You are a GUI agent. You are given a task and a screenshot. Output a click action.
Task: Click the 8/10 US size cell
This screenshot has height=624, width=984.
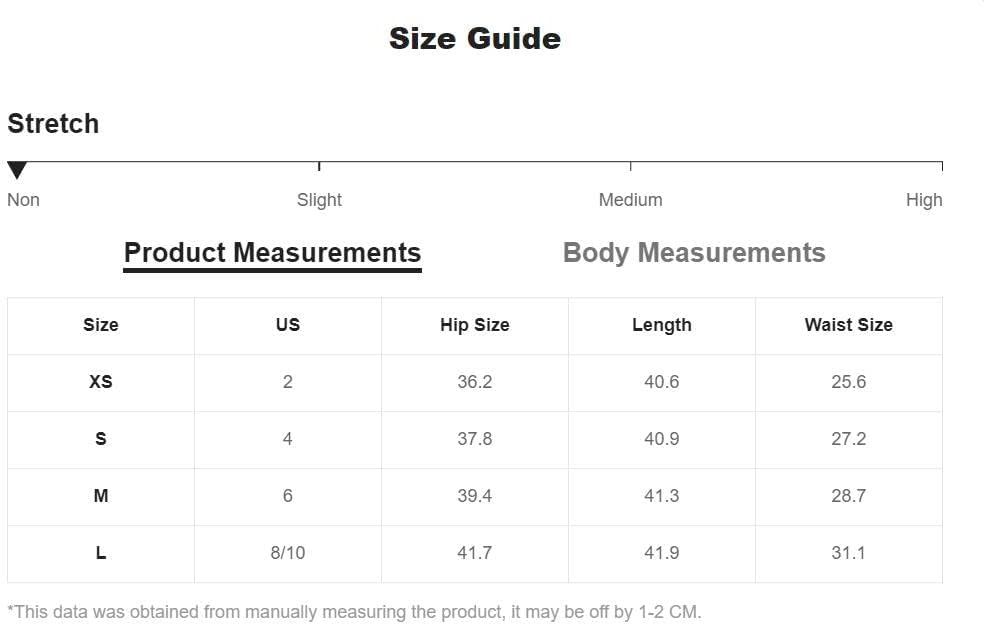click(287, 553)
